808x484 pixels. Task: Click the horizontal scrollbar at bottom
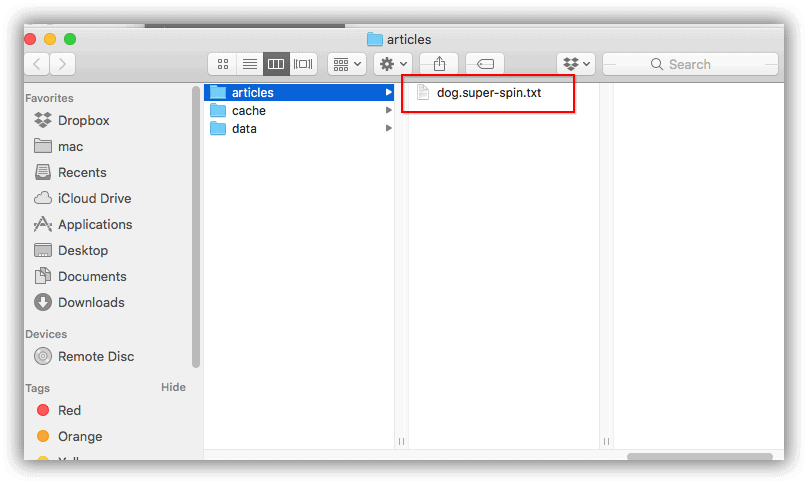click(699, 456)
